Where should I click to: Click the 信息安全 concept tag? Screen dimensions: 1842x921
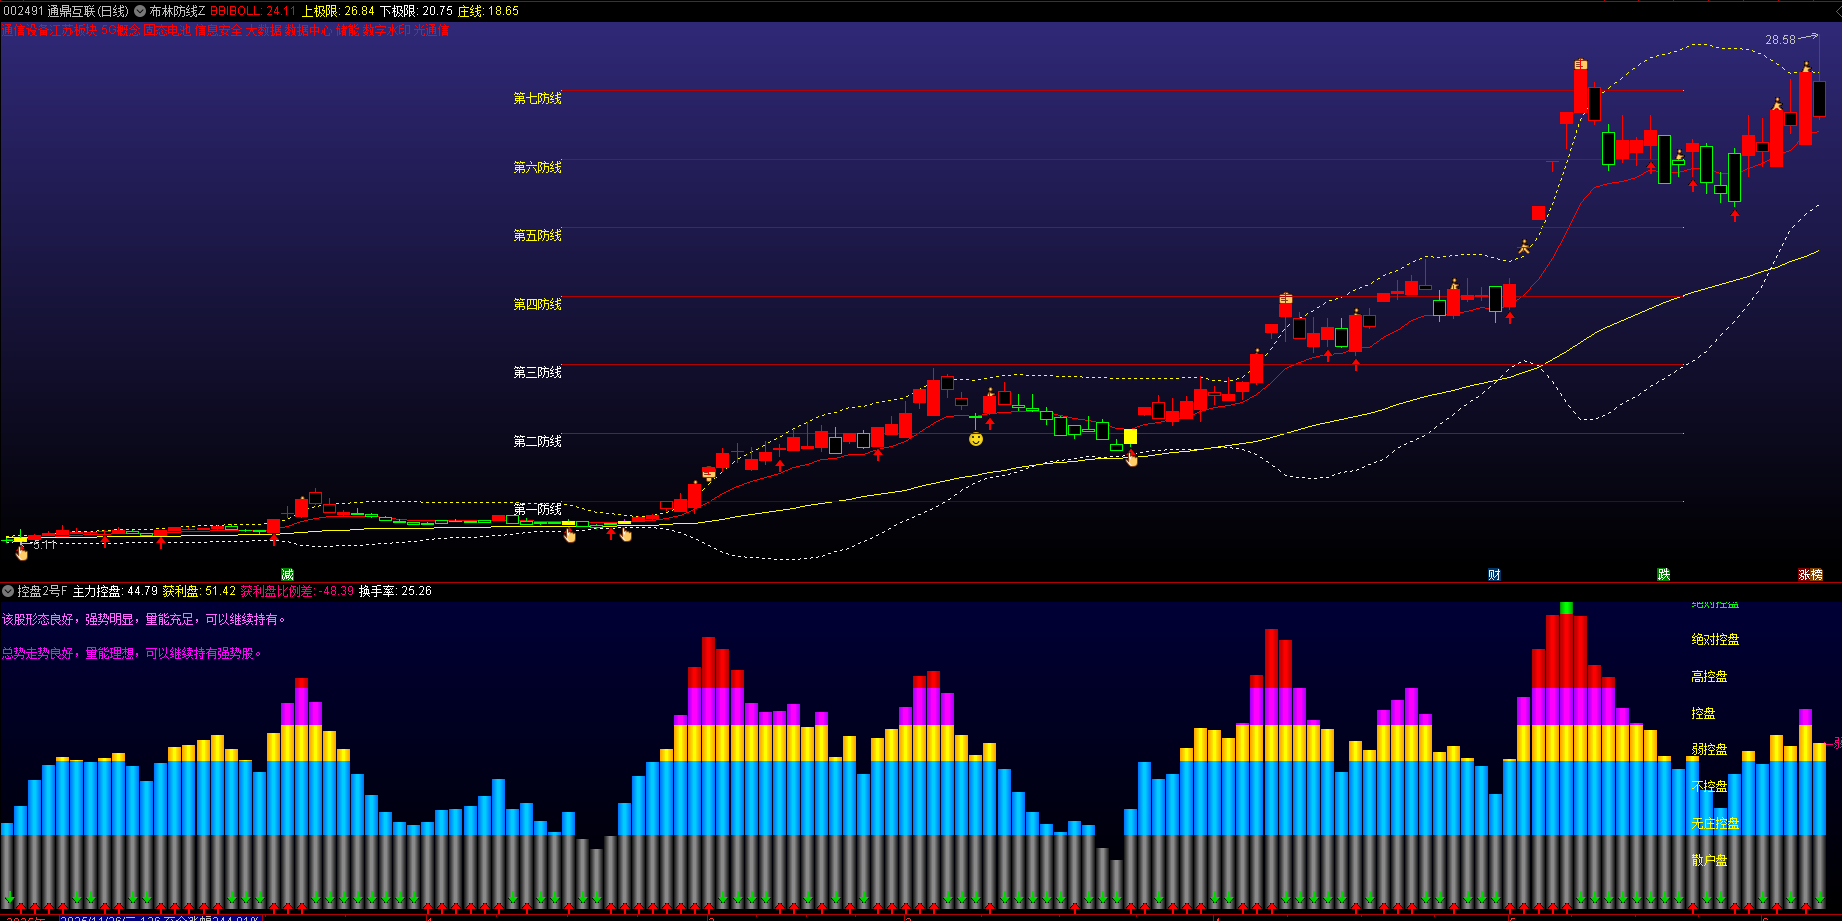(218, 30)
